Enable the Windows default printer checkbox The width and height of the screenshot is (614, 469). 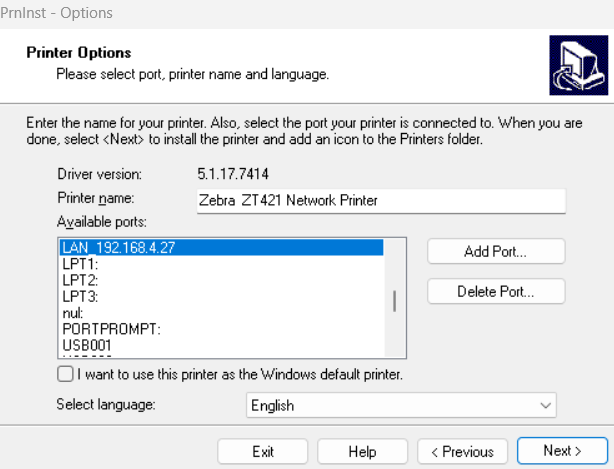coord(66,375)
